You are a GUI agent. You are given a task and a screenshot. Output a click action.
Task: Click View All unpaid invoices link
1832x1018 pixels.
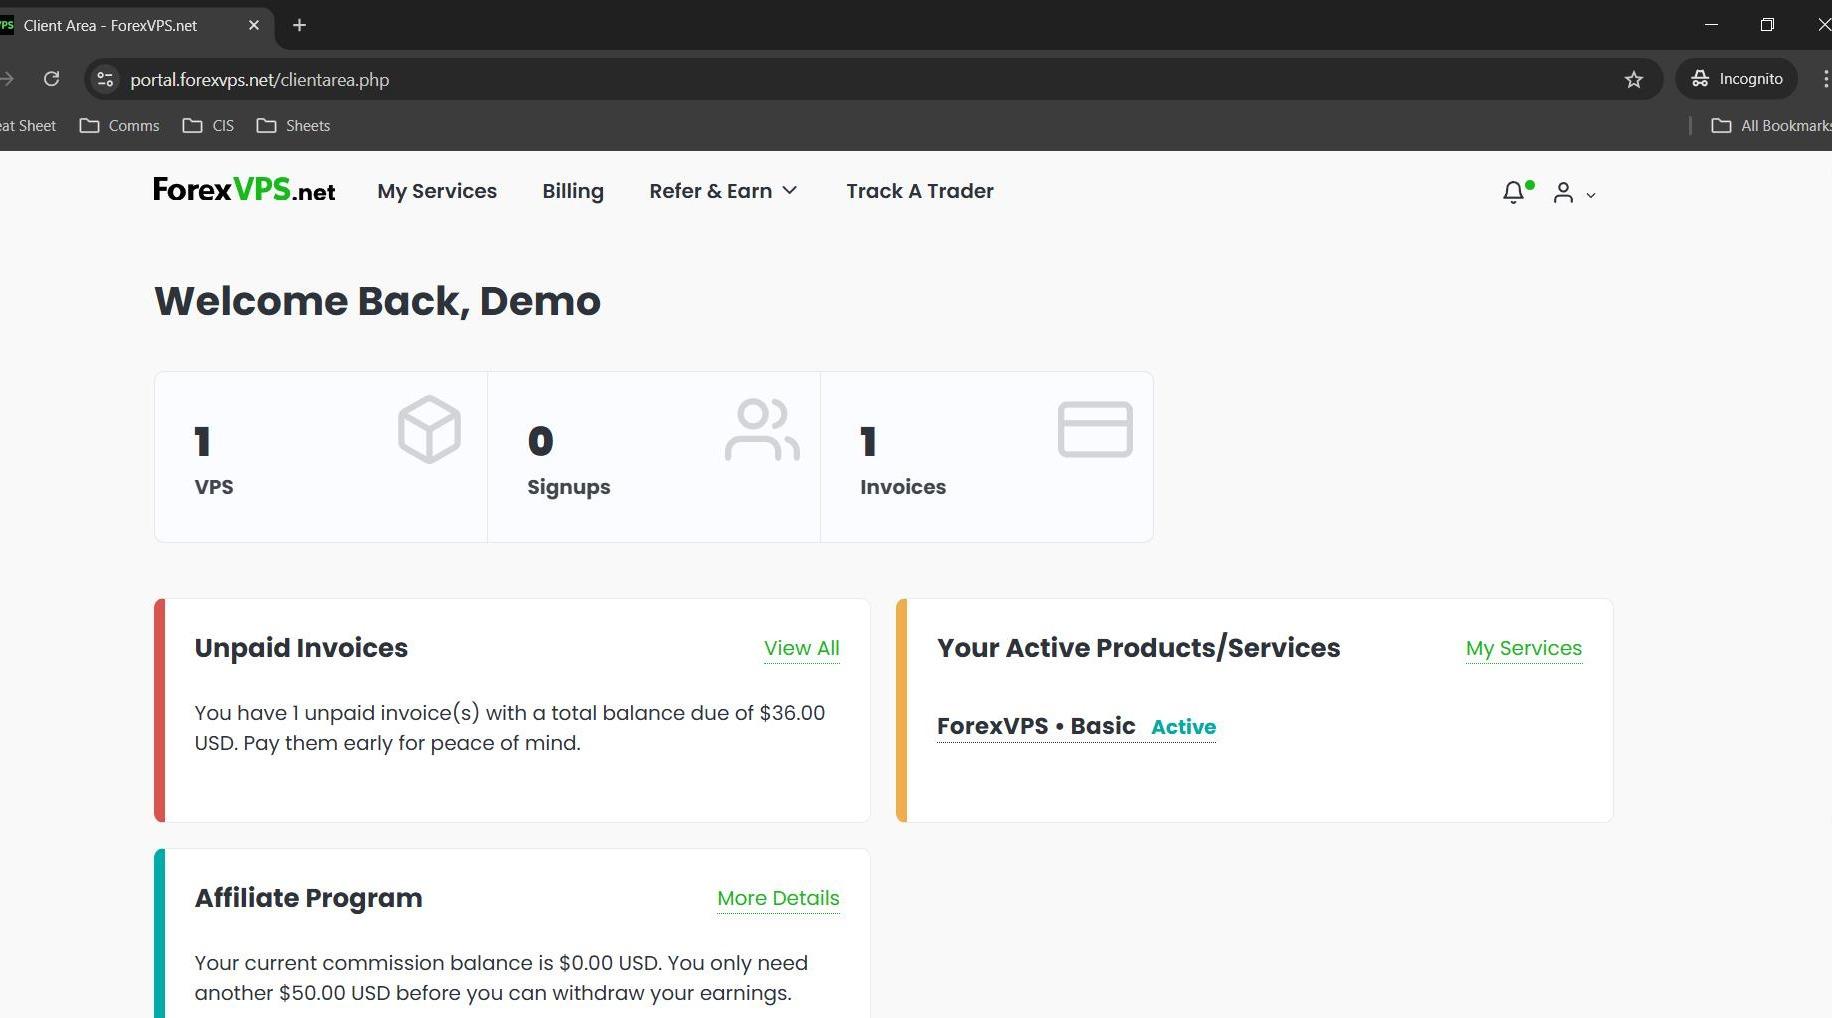802,648
